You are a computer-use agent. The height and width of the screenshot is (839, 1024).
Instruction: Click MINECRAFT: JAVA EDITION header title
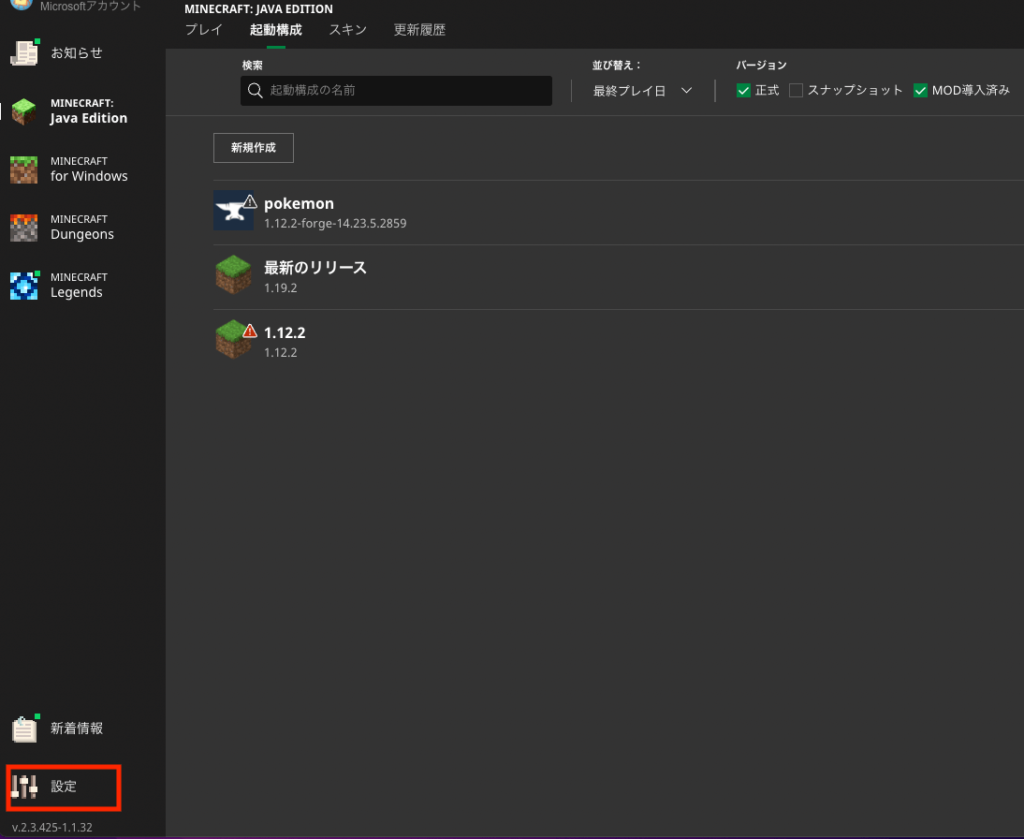259,9
